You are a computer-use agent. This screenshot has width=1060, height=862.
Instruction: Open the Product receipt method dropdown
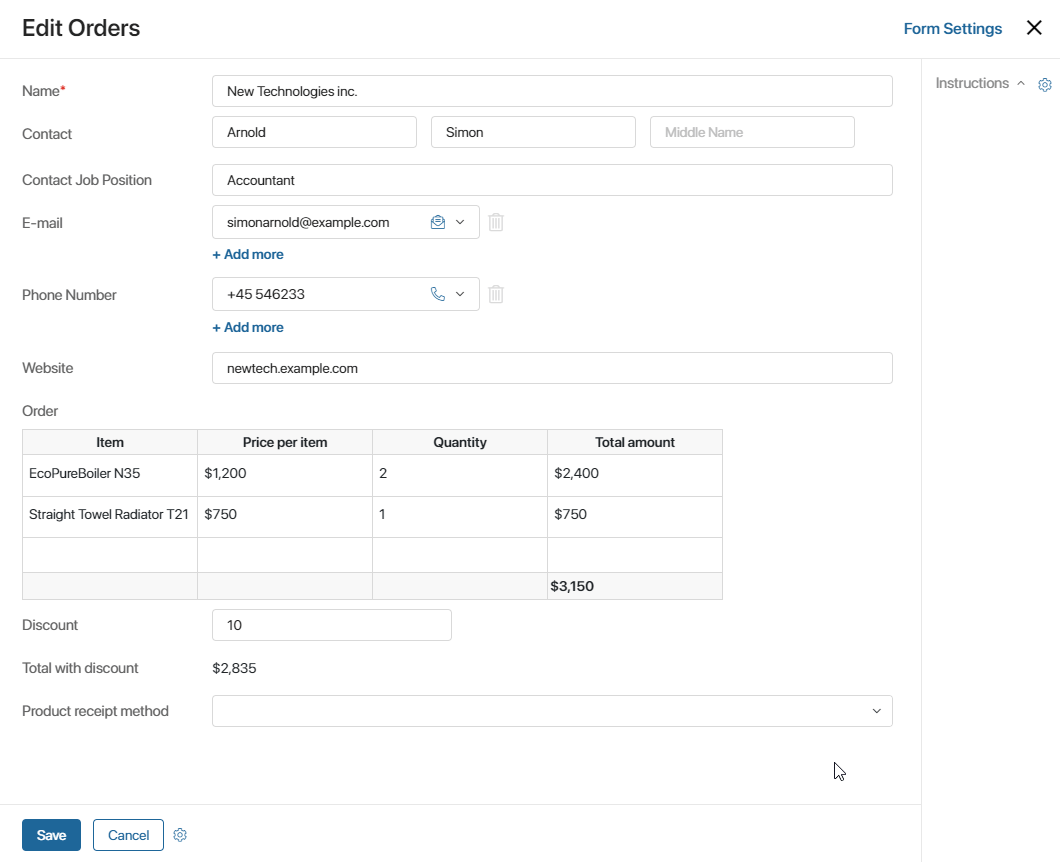click(552, 711)
